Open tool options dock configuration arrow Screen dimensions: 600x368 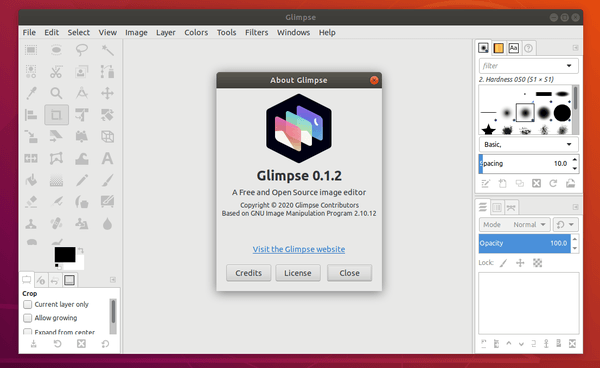112,280
